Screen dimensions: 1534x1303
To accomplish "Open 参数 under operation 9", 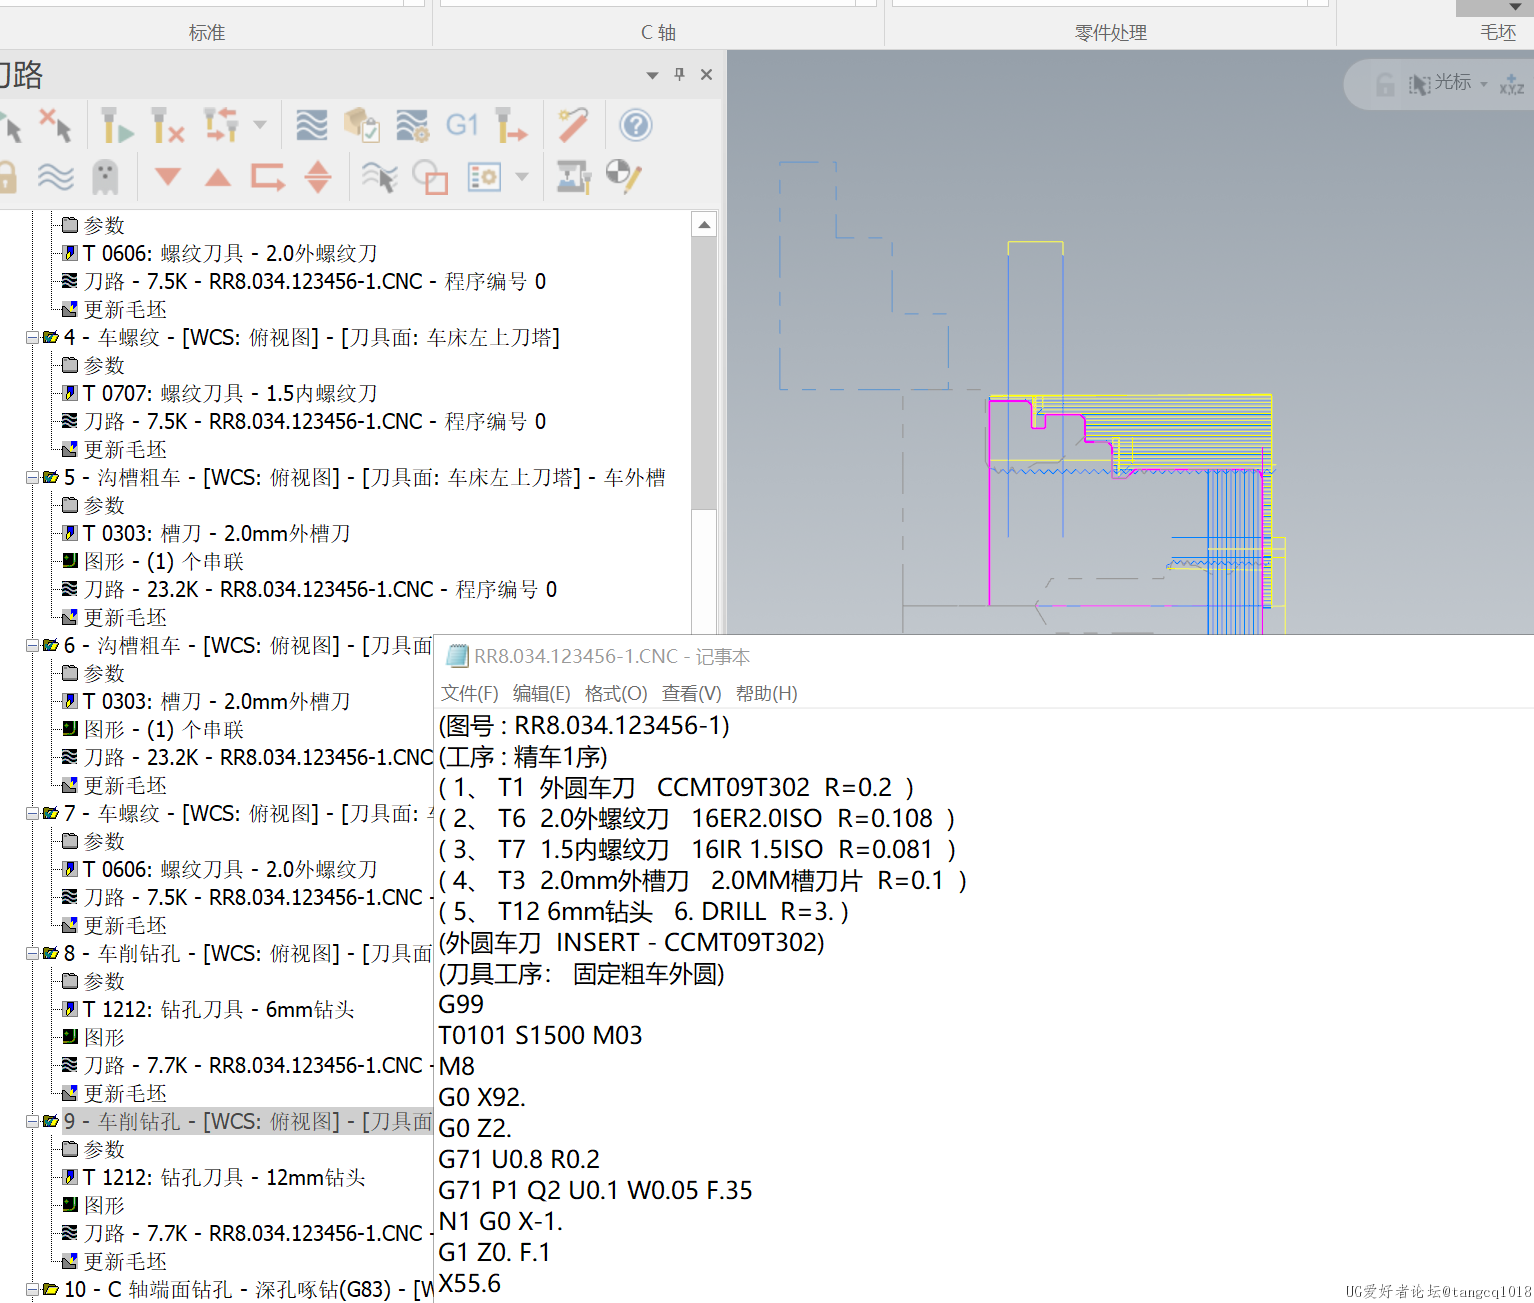I will click(x=94, y=1150).
